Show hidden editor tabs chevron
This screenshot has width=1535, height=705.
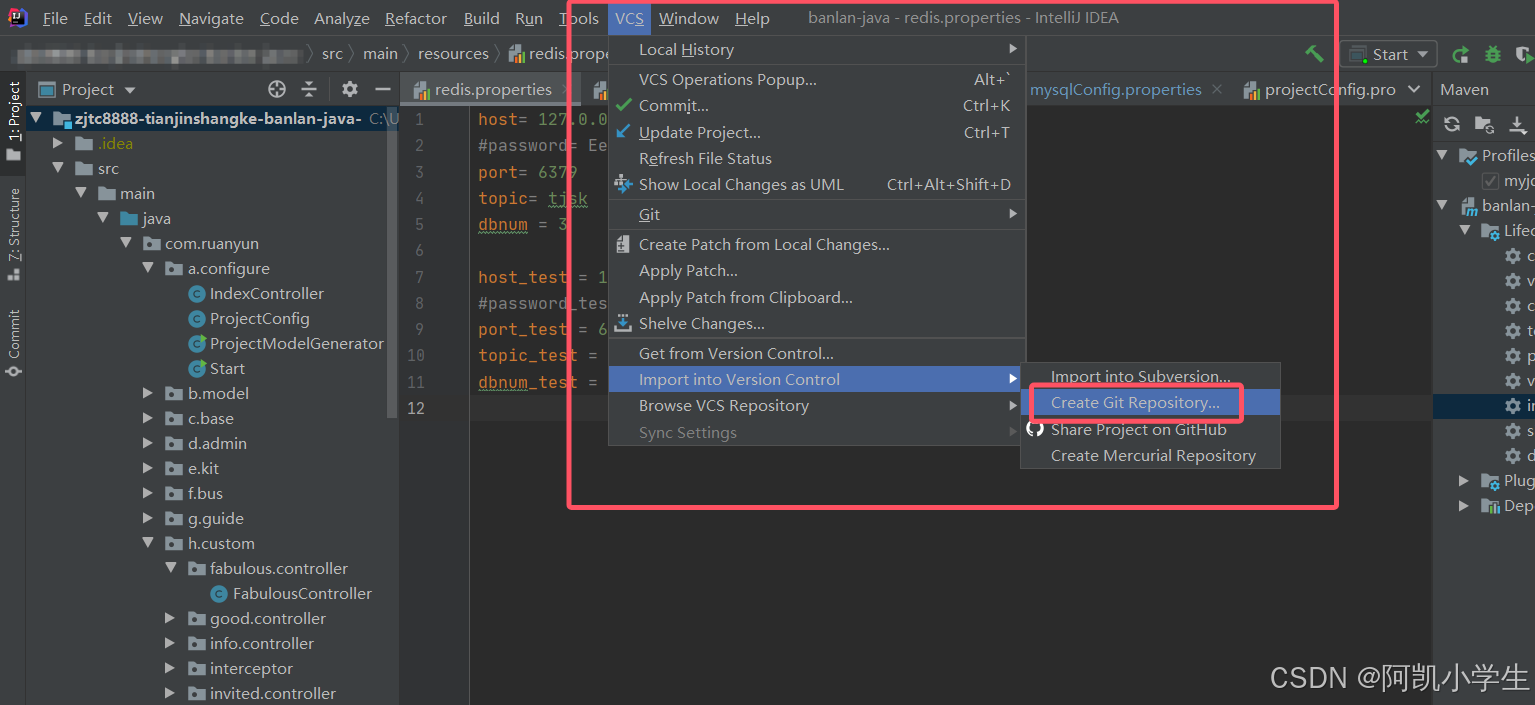[x=1414, y=89]
